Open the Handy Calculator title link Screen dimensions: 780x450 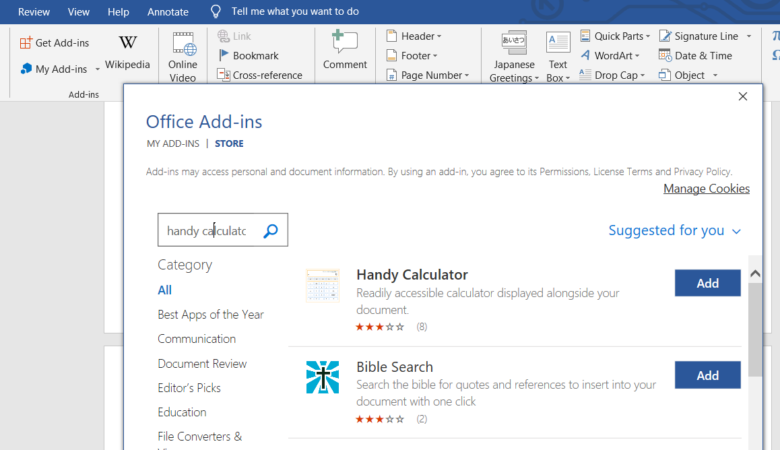(412, 274)
